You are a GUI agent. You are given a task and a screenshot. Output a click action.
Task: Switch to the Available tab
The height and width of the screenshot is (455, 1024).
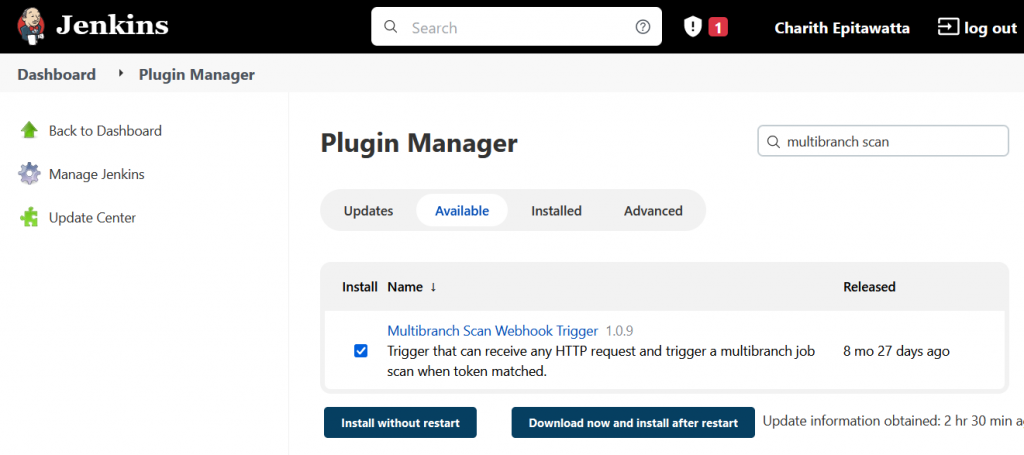click(x=462, y=210)
